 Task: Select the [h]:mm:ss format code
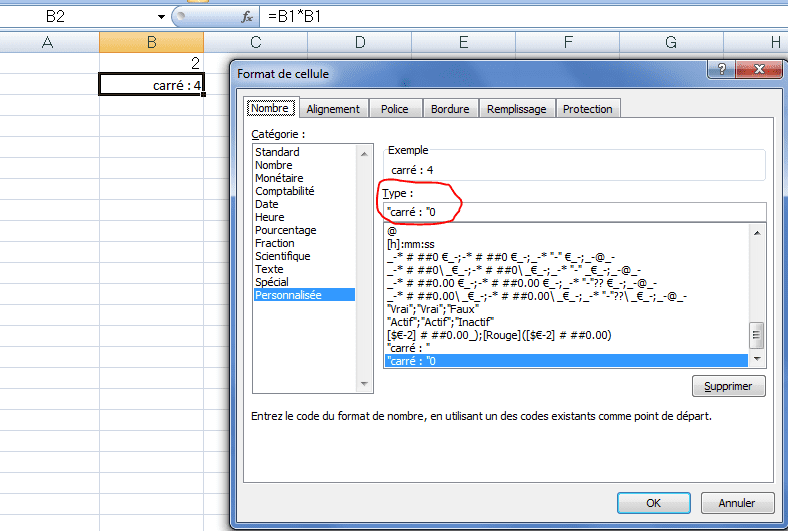(411, 243)
